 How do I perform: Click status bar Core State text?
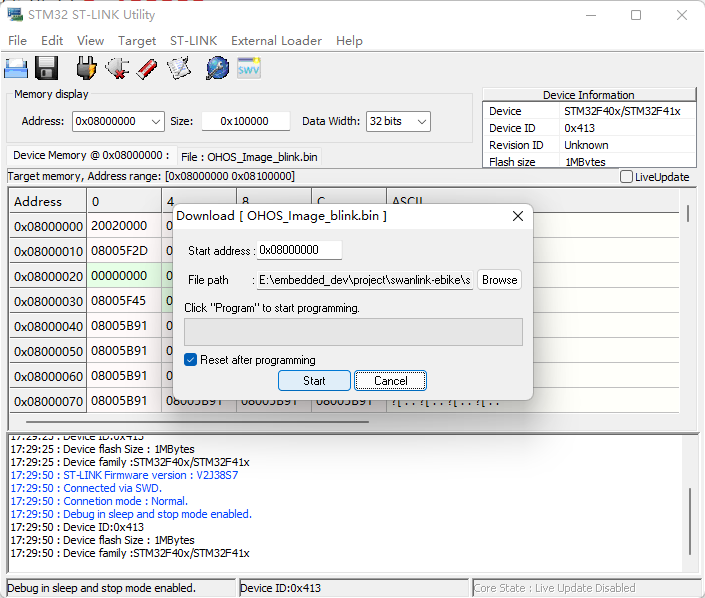click(x=554, y=588)
